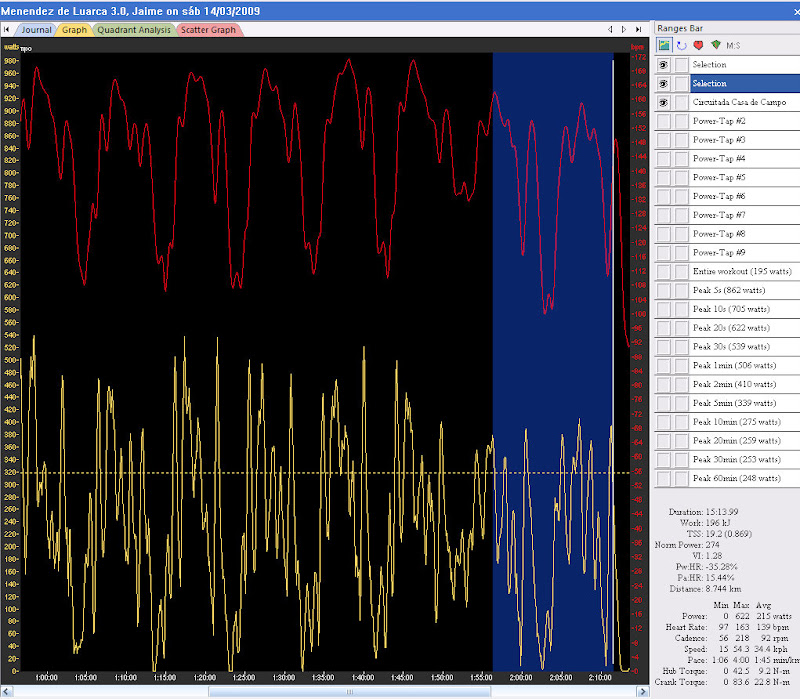The width and height of the screenshot is (800, 699).
Task: Enable visibility for Peak 20min range
Action: click(x=663, y=441)
